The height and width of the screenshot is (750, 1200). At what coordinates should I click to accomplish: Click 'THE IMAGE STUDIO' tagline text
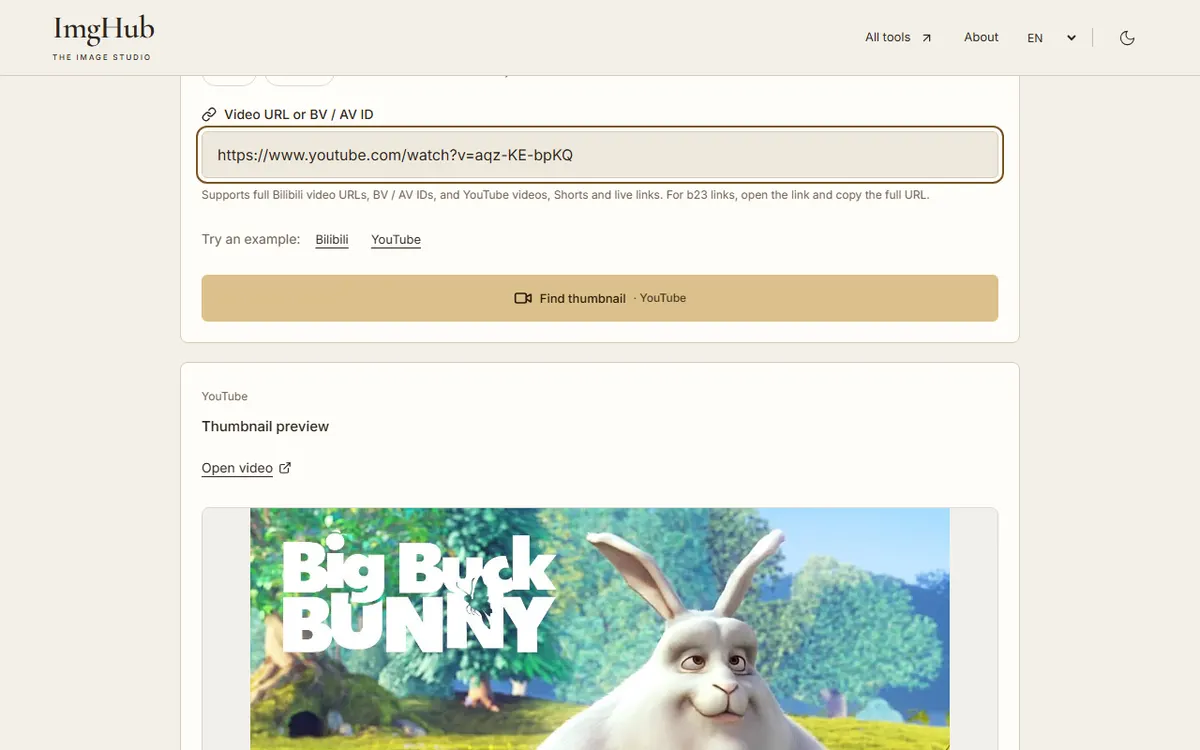pyautogui.click(x=102, y=57)
